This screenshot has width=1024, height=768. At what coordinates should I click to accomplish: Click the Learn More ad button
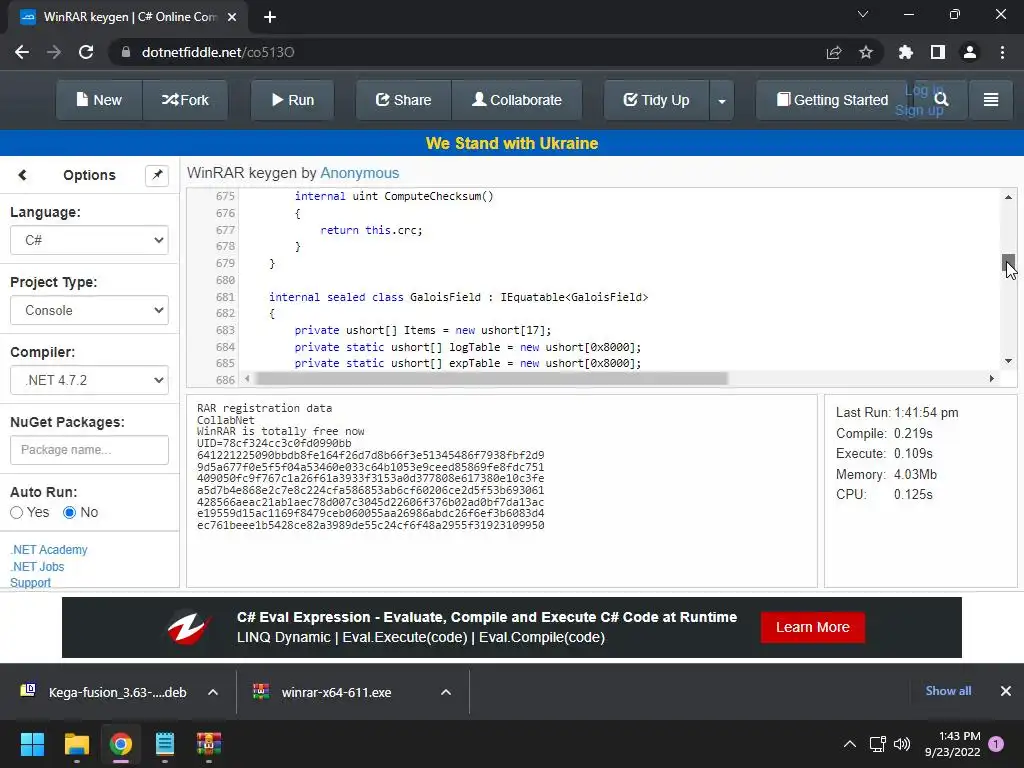(812, 627)
